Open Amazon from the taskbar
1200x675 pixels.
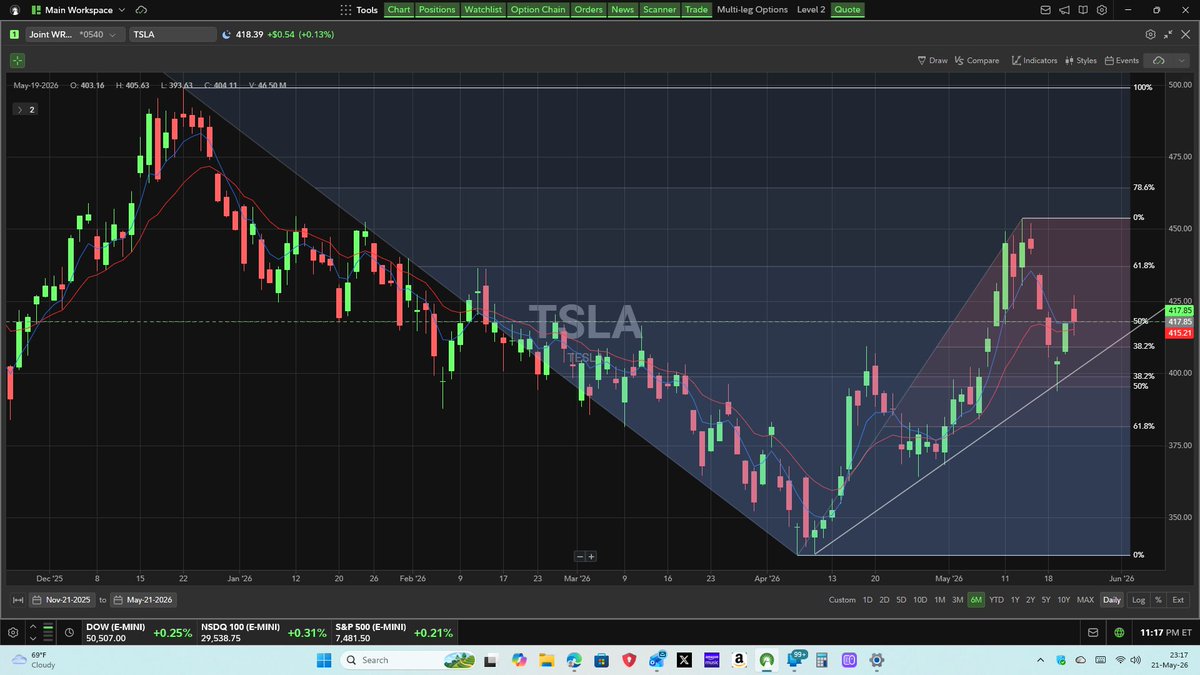click(738, 660)
